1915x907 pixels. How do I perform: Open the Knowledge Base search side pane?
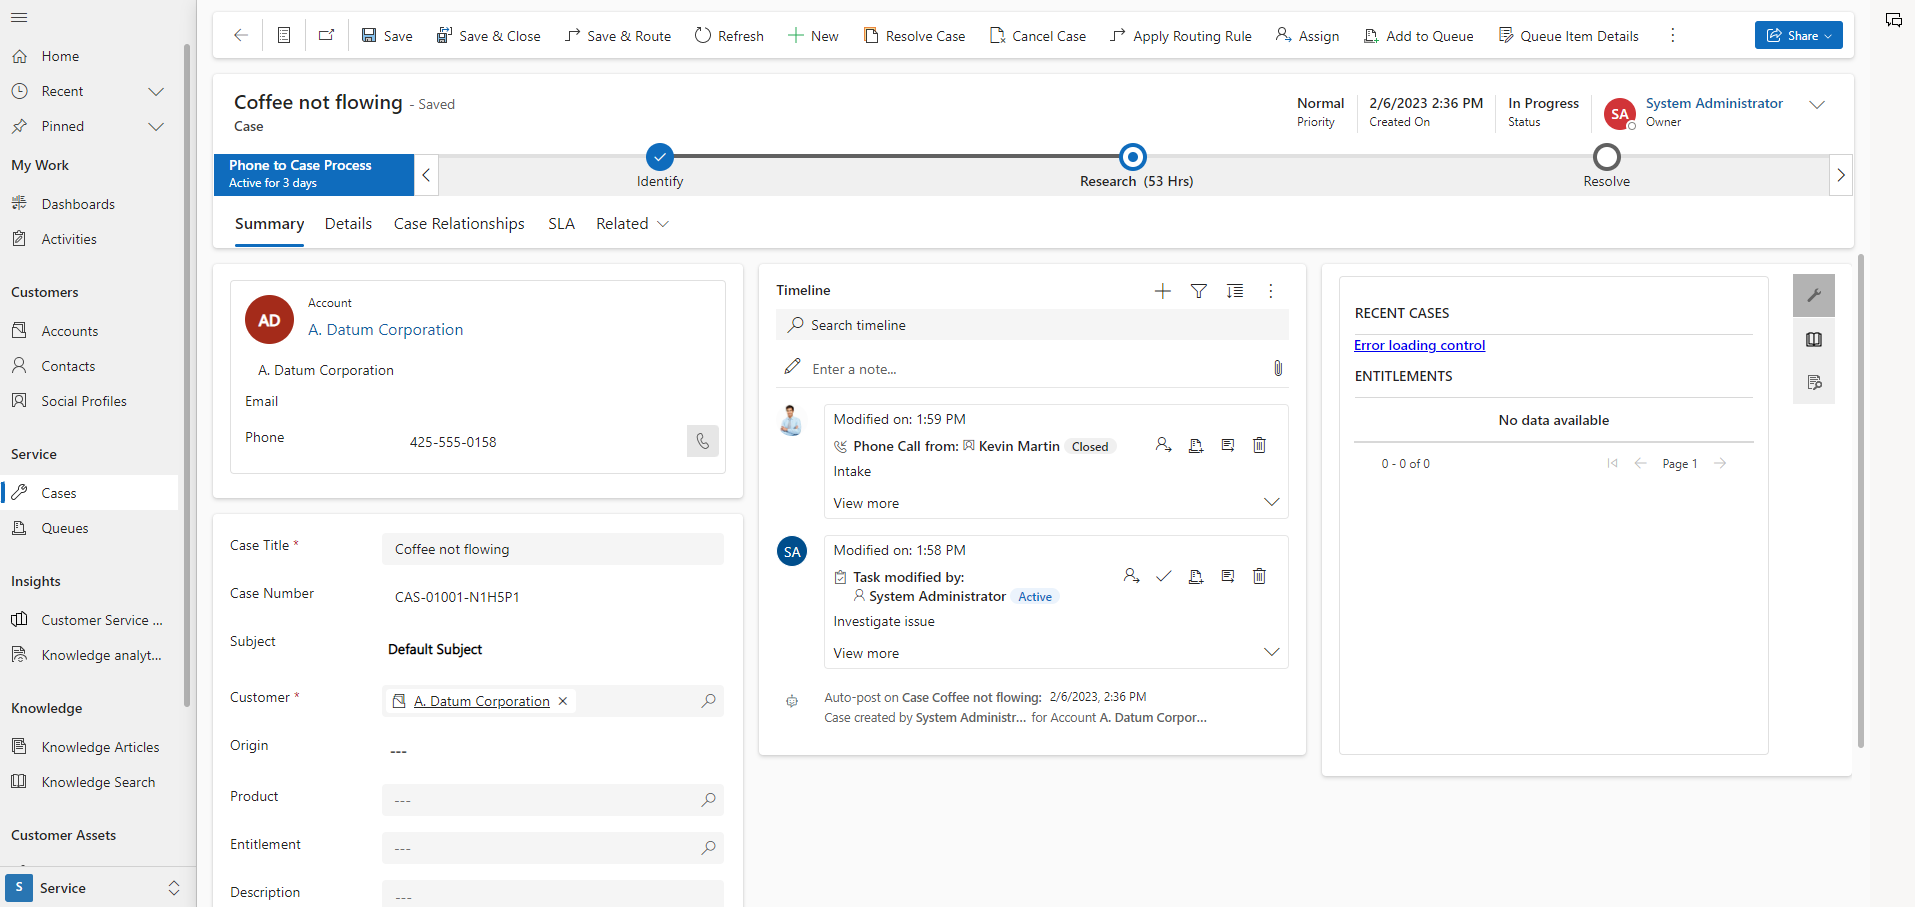click(x=1814, y=339)
